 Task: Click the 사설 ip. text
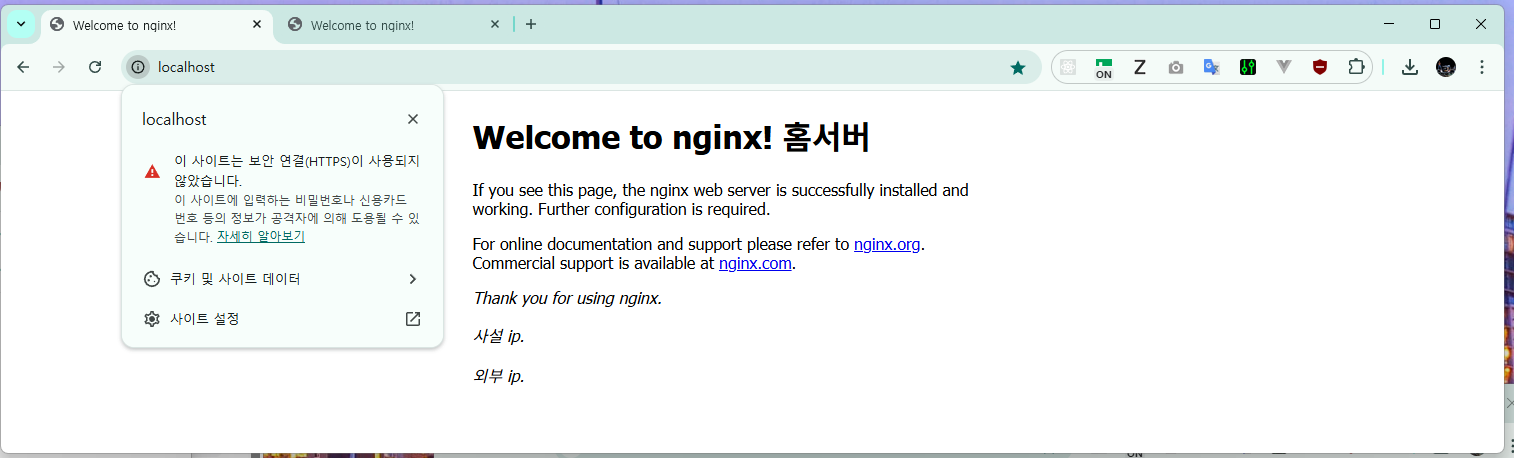click(499, 336)
